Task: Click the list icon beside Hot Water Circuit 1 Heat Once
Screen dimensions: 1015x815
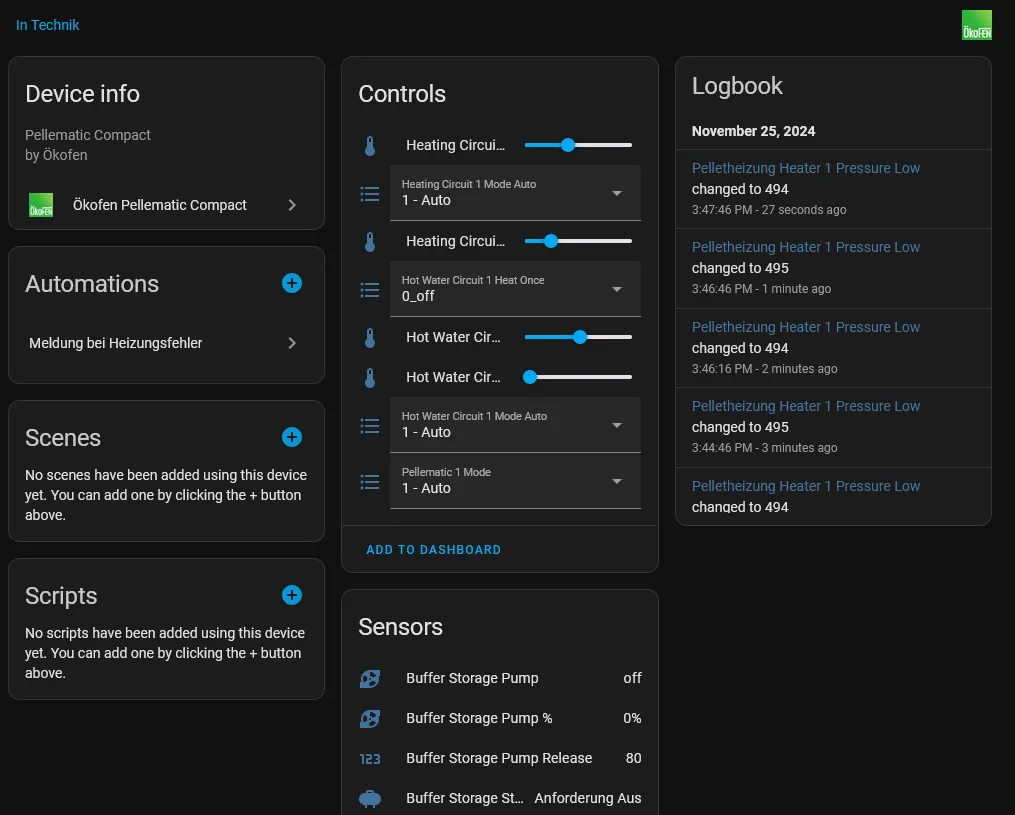Action: click(x=370, y=289)
